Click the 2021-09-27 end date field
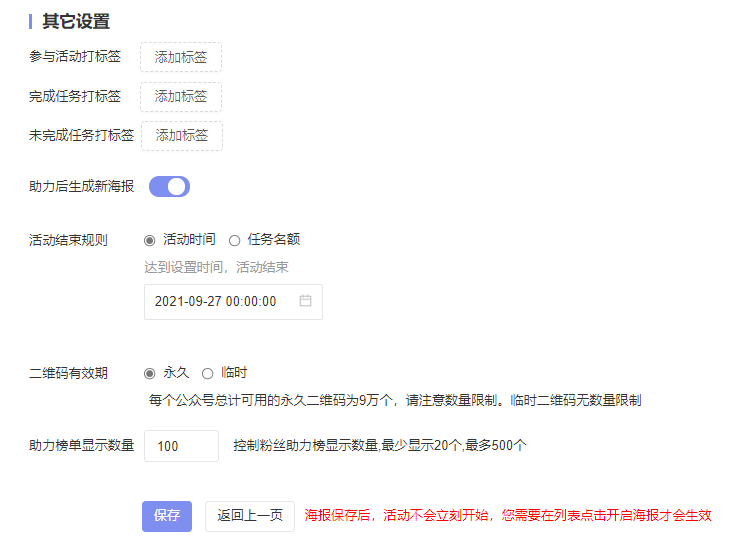Screen dimensions: 745x542 220,301
